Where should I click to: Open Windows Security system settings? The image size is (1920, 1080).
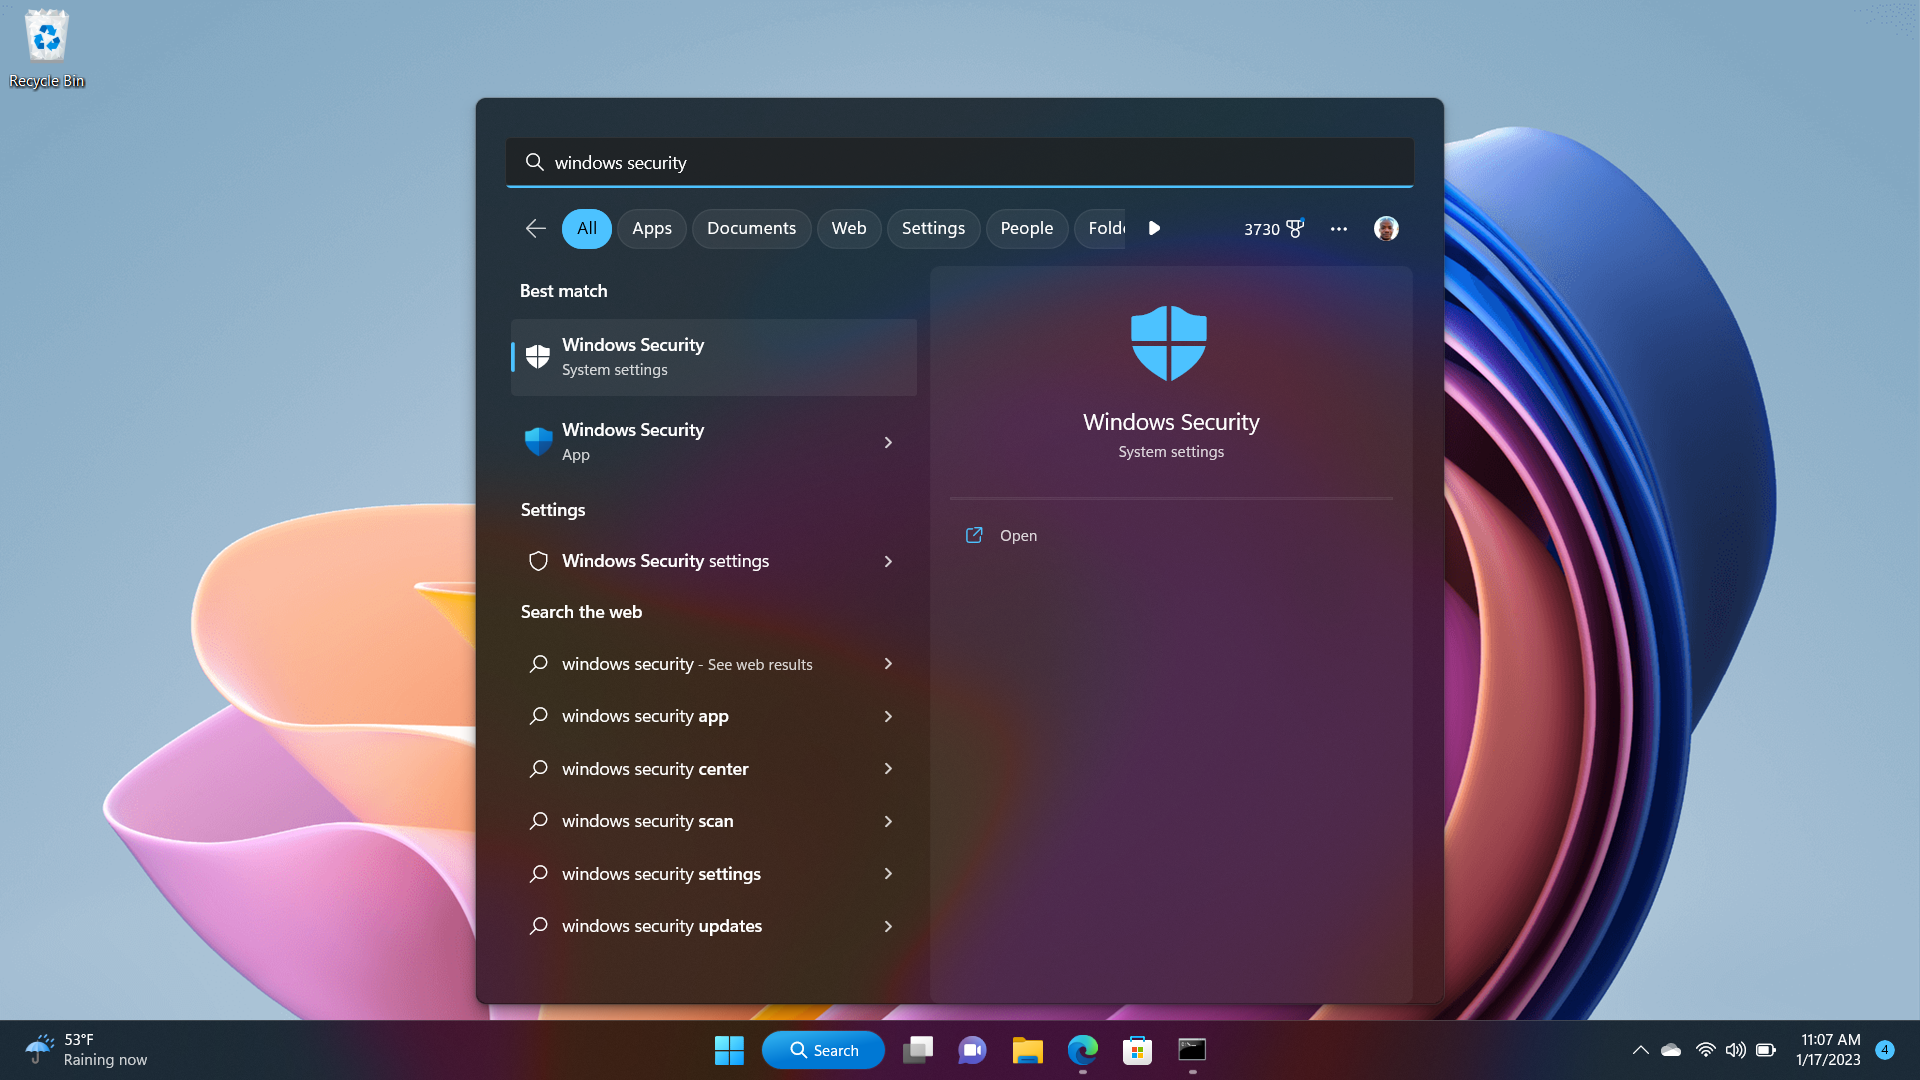(711, 355)
